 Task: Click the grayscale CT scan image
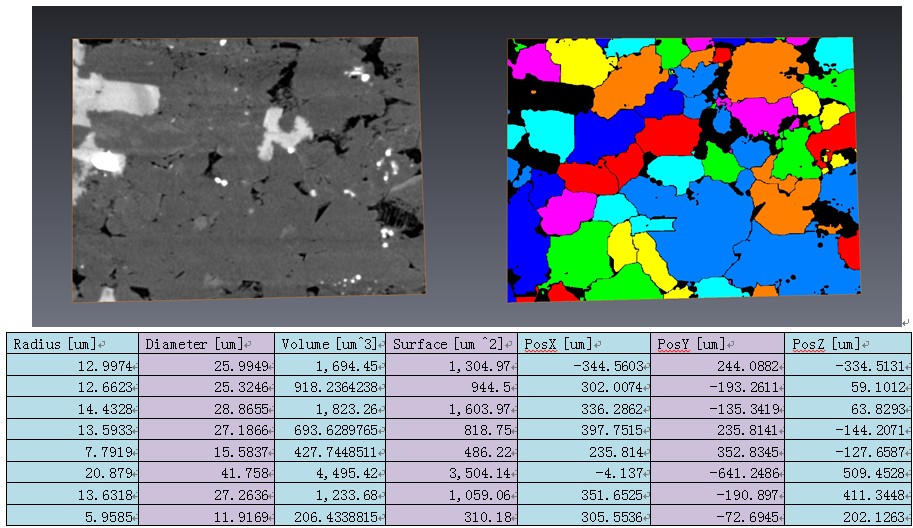pyautogui.click(x=249, y=169)
